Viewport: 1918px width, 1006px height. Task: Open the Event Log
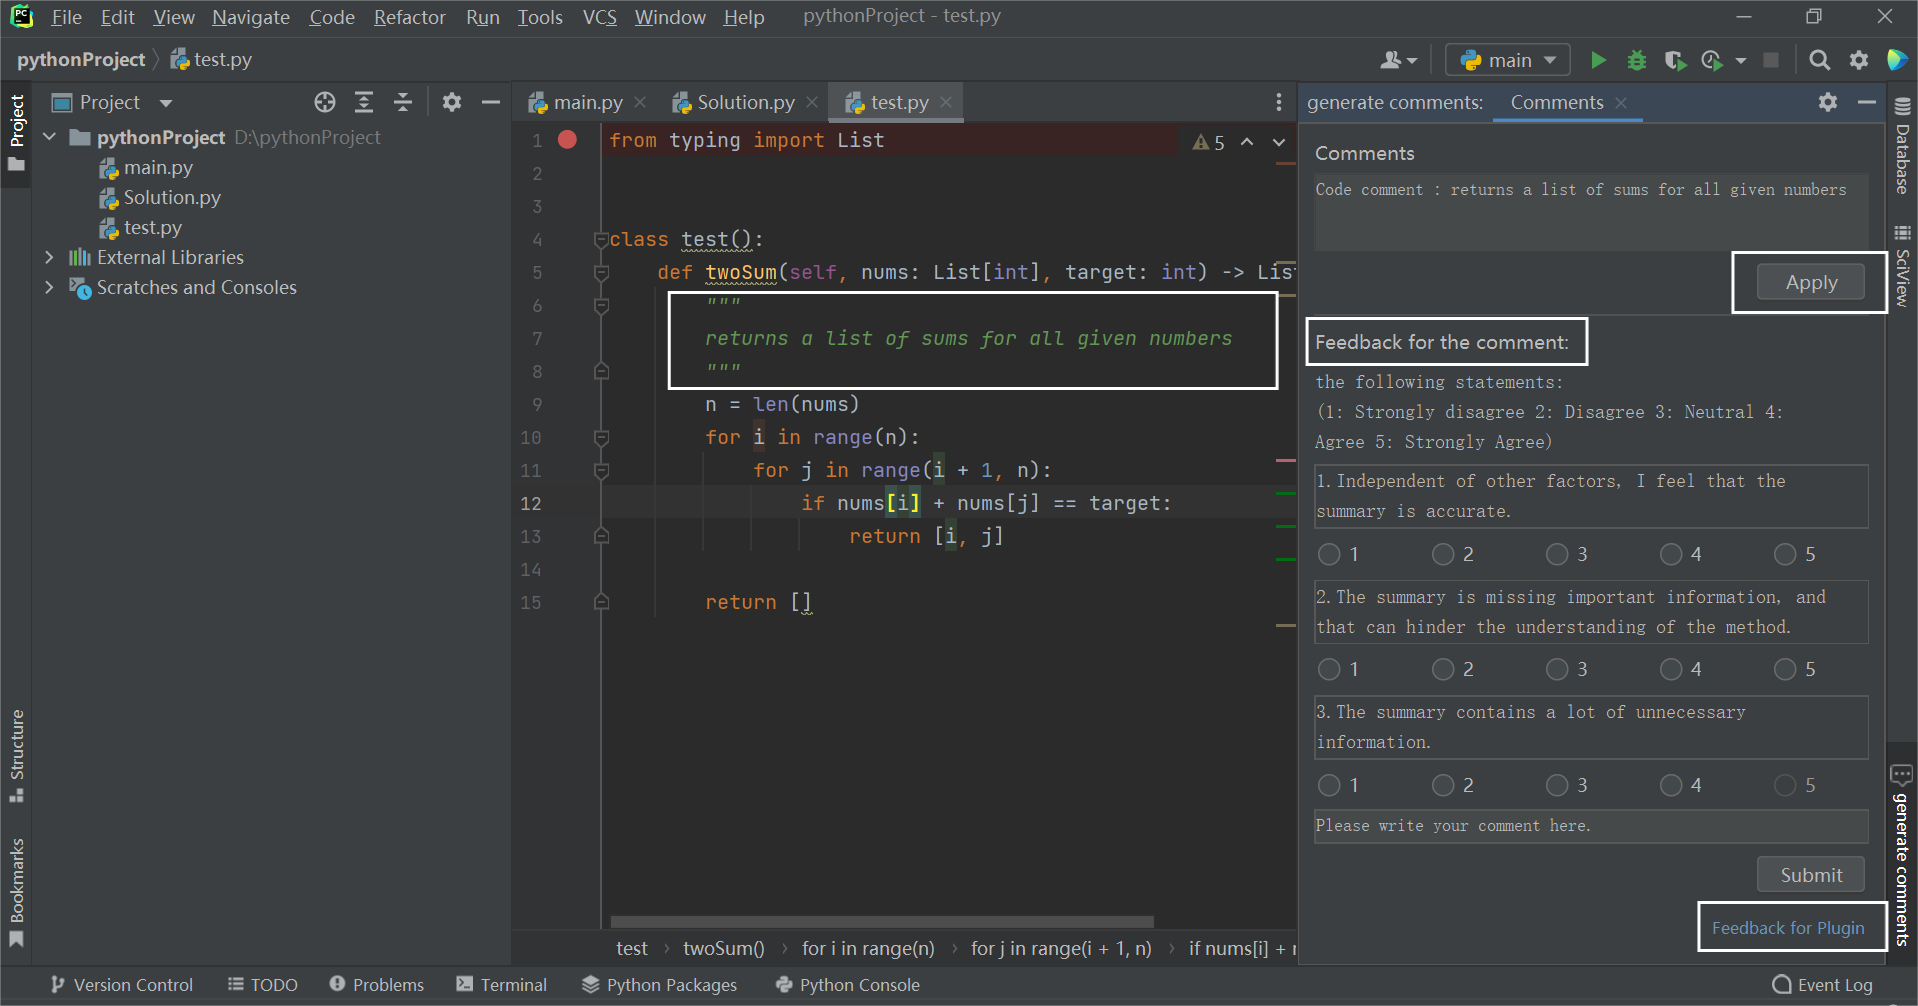(1823, 985)
